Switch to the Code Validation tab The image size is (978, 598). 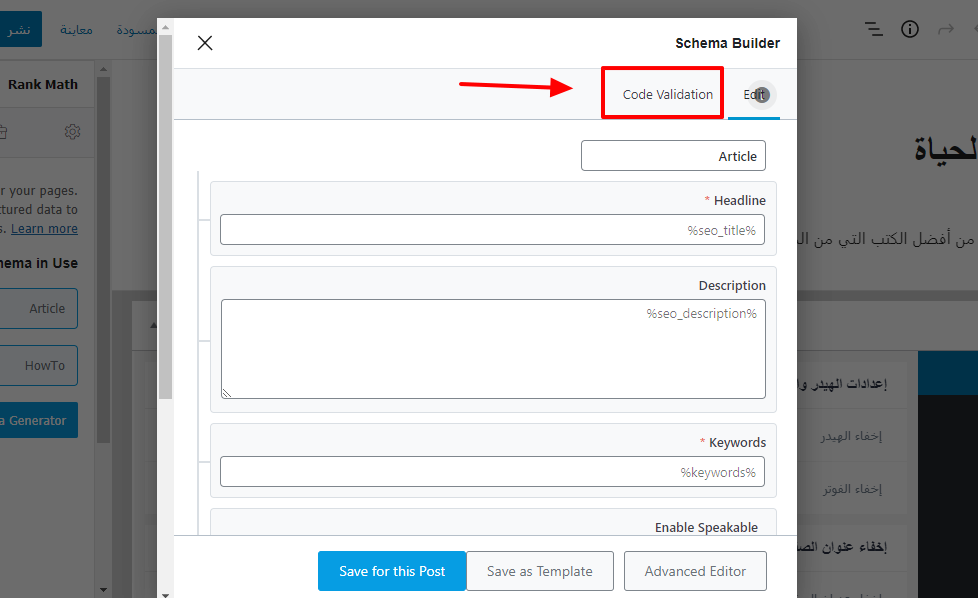point(667,95)
